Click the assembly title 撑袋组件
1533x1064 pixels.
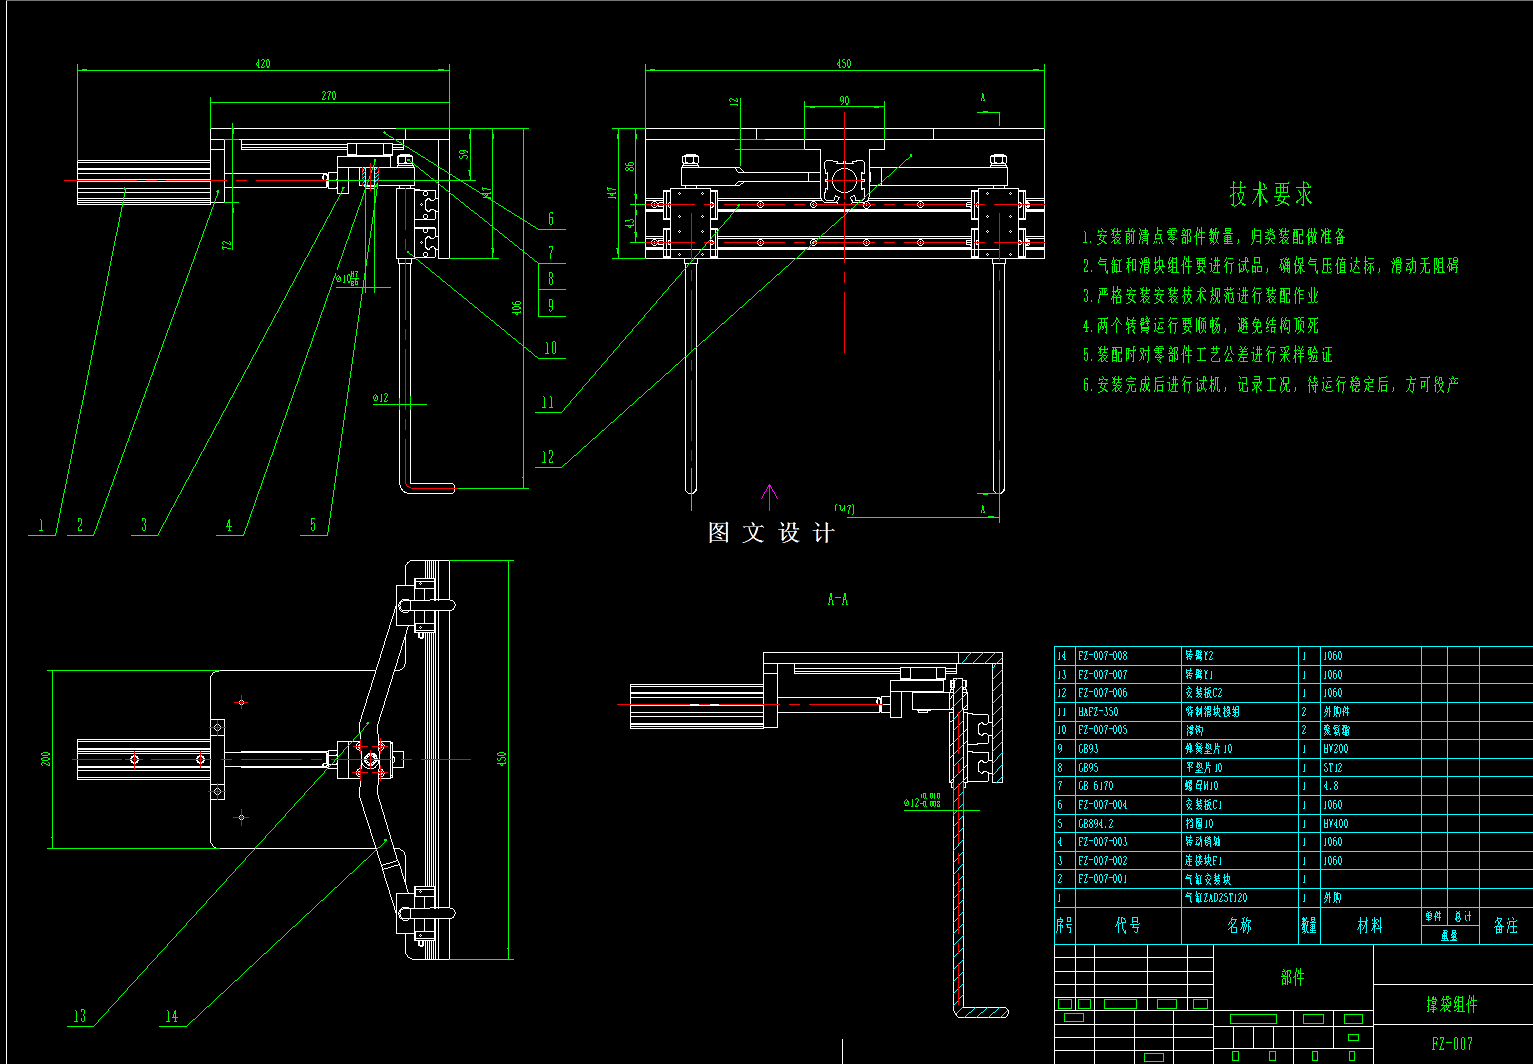[x=1452, y=1004]
